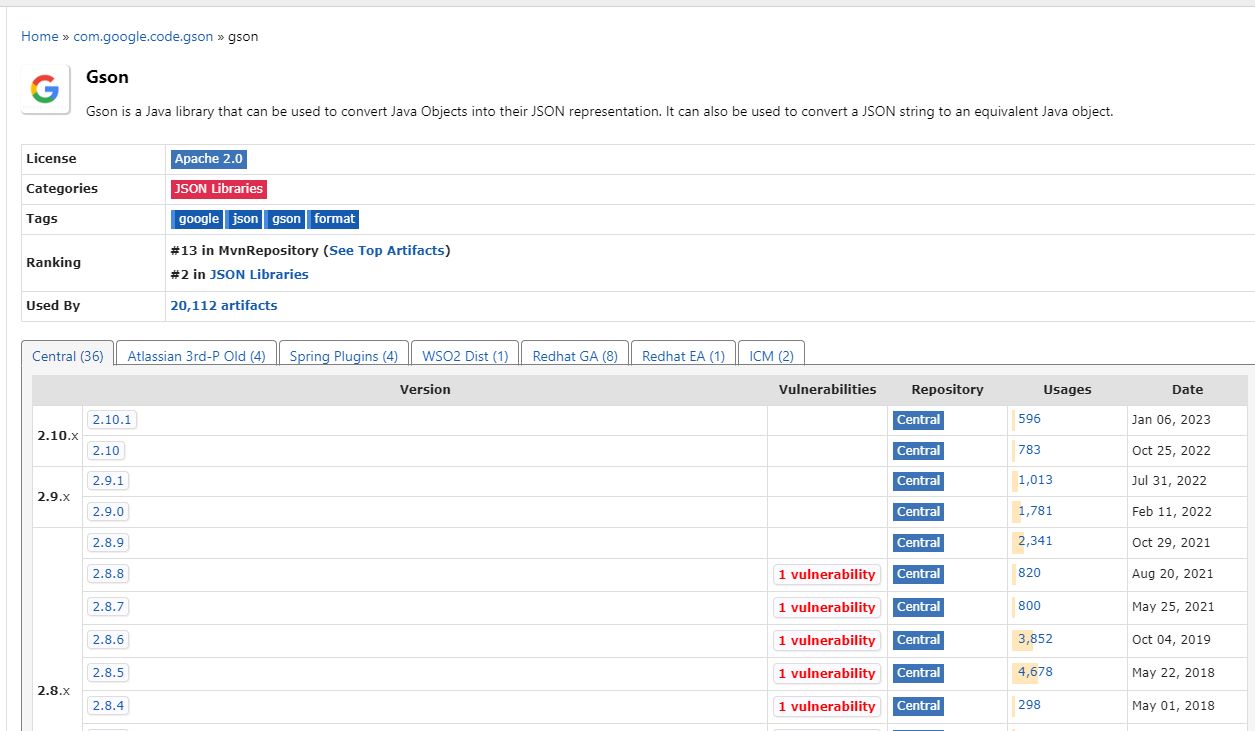Open the Apache 2.0 license badge

coord(209,159)
